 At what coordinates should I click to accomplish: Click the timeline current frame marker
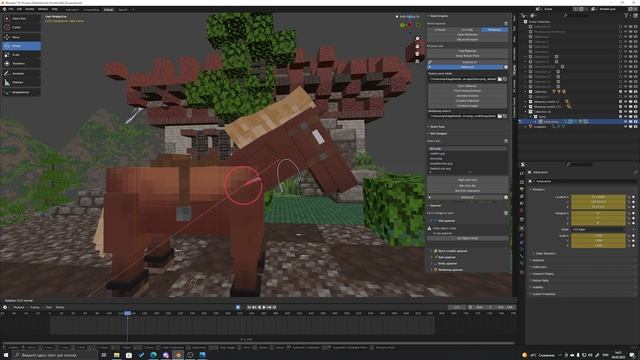click(x=127, y=313)
